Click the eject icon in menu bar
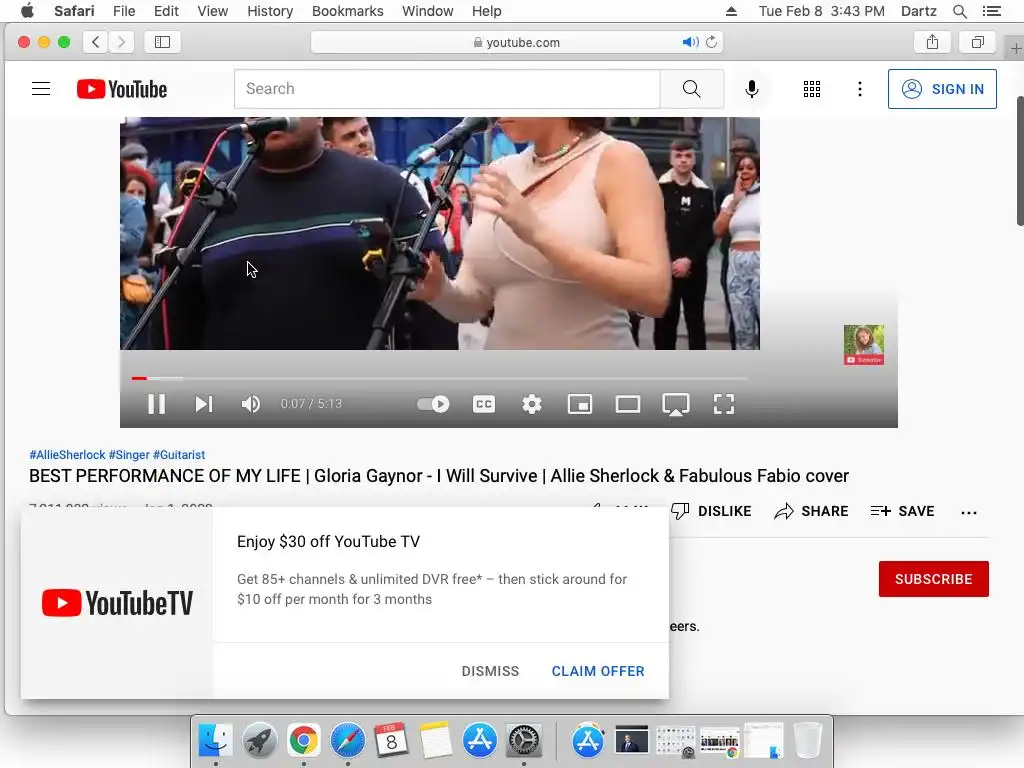The height and width of the screenshot is (768, 1024). coord(731,11)
